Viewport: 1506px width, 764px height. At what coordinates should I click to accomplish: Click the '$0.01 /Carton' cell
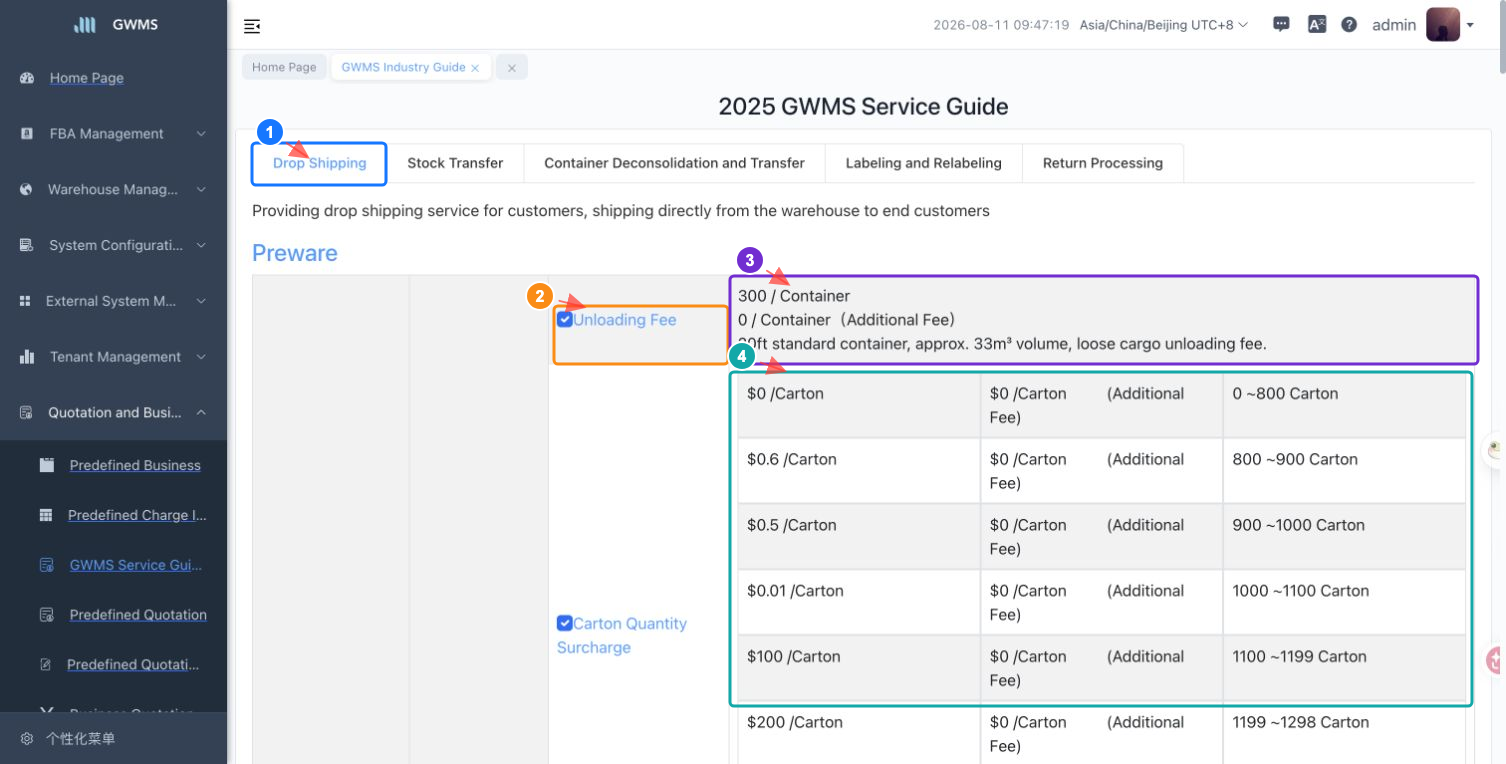(859, 603)
